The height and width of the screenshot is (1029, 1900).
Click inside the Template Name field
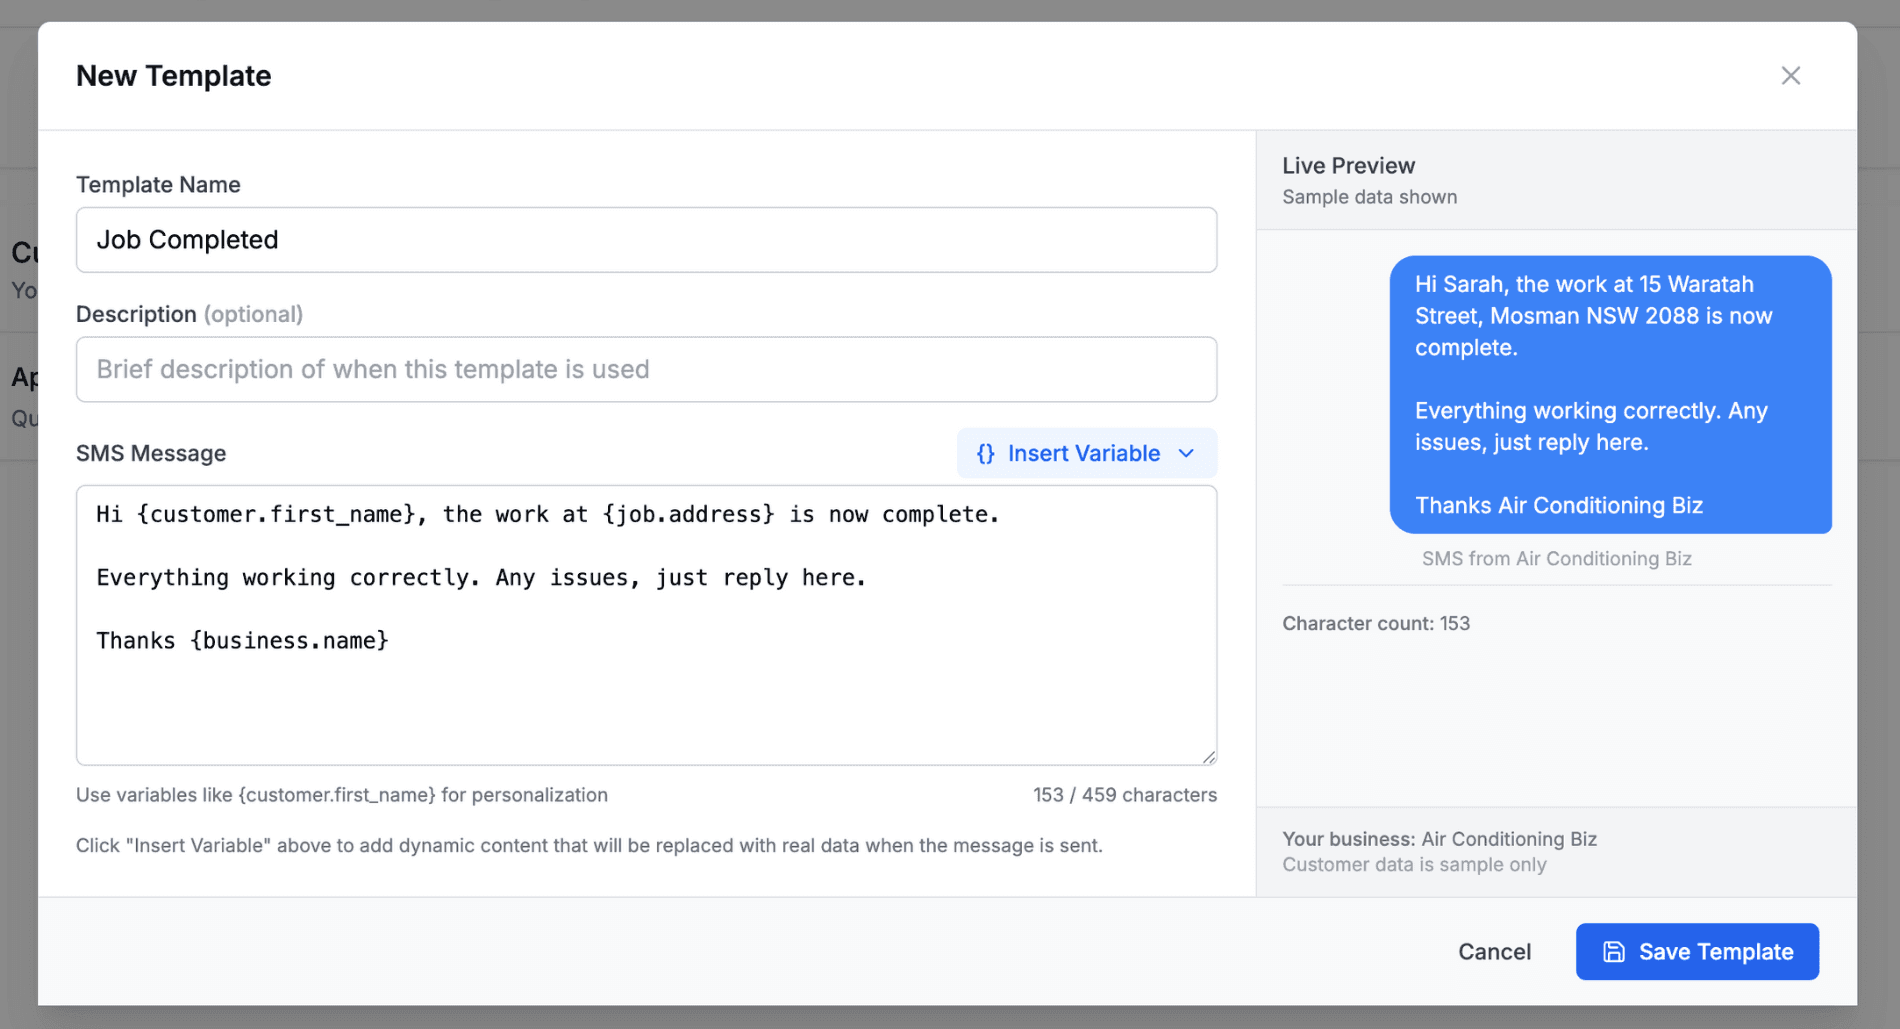click(x=646, y=239)
